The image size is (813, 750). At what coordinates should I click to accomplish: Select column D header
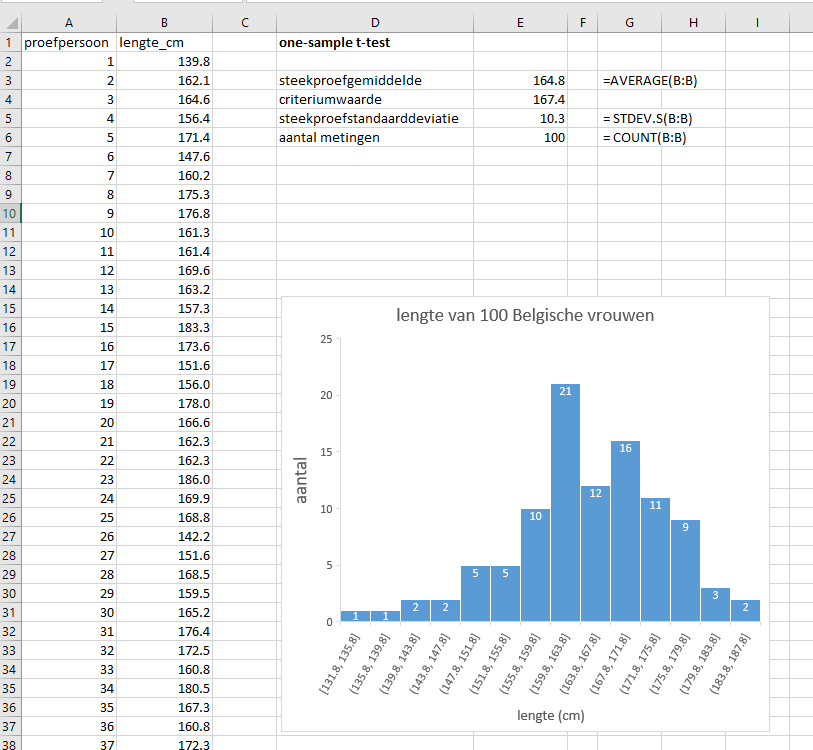(374, 22)
